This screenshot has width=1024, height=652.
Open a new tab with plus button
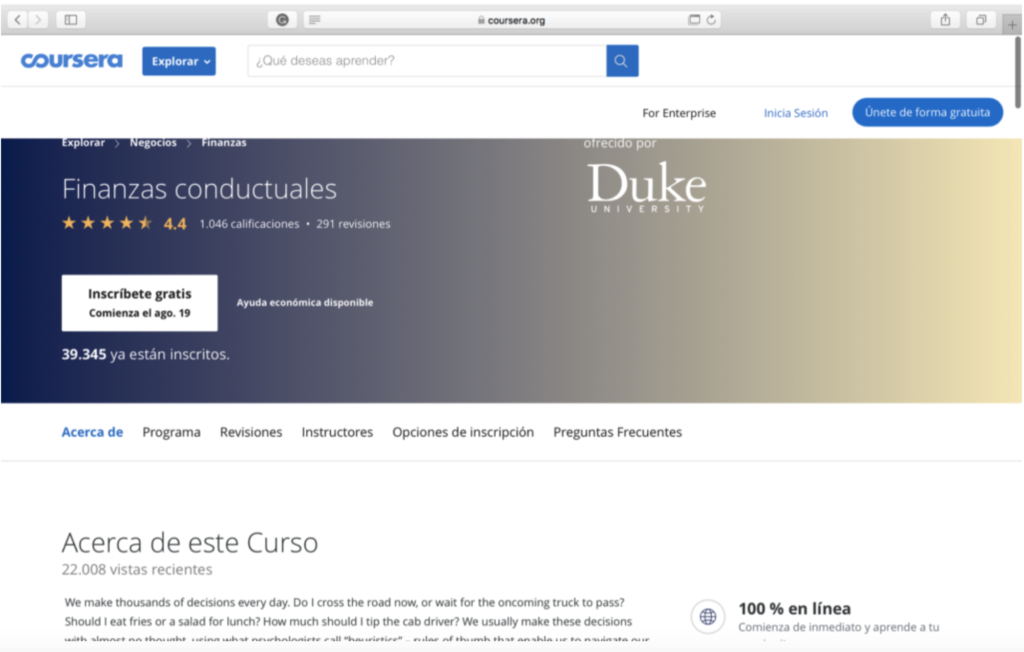tap(1012, 24)
